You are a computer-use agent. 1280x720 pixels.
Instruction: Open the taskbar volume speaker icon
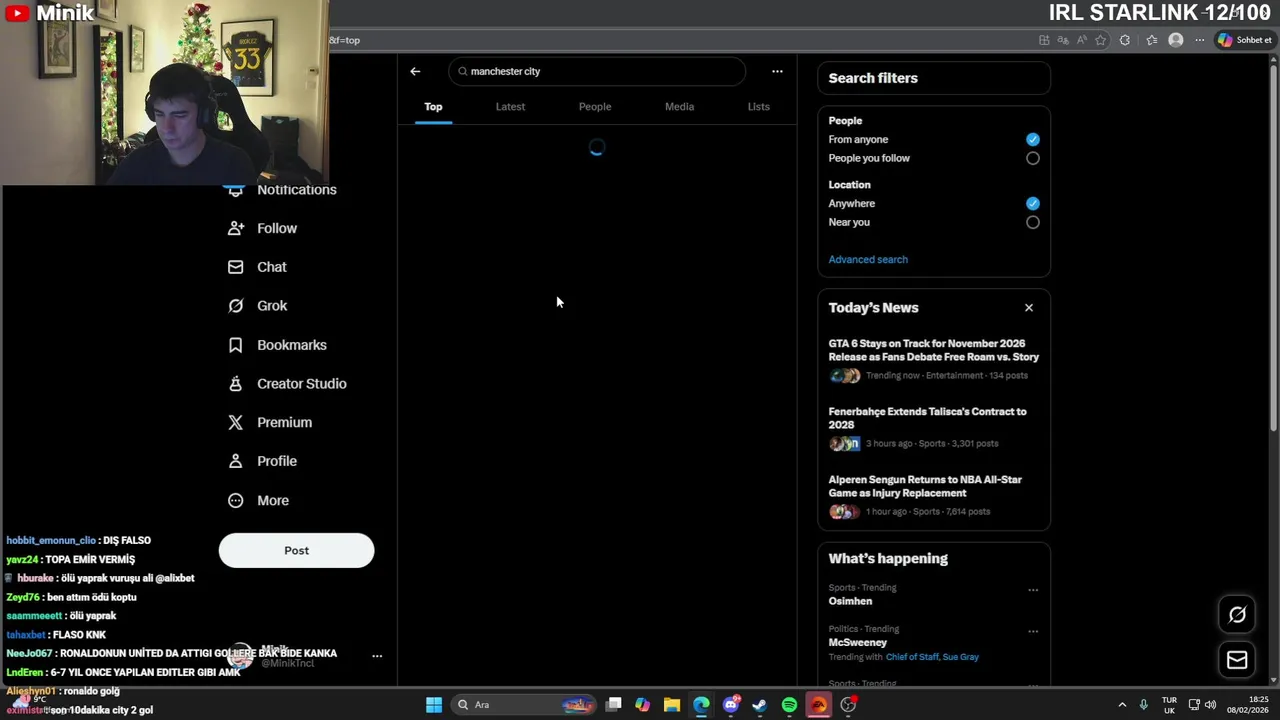click(1210, 705)
